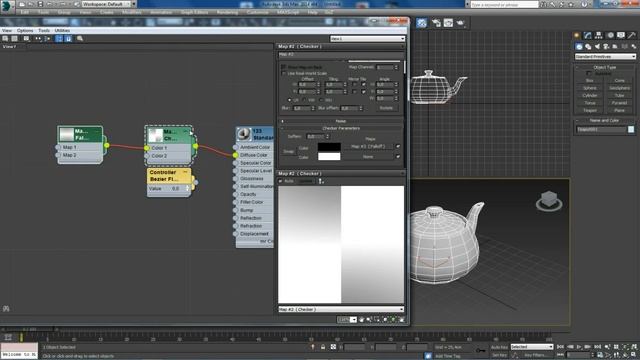The width and height of the screenshot is (640, 360).
Task: Click the ViewCube in perspective viewport
Action: tap(549, 201)
